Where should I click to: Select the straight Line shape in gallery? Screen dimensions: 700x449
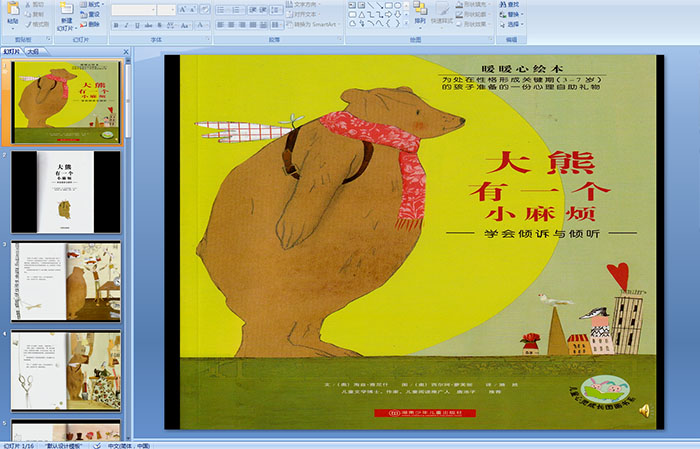[371, 5]
